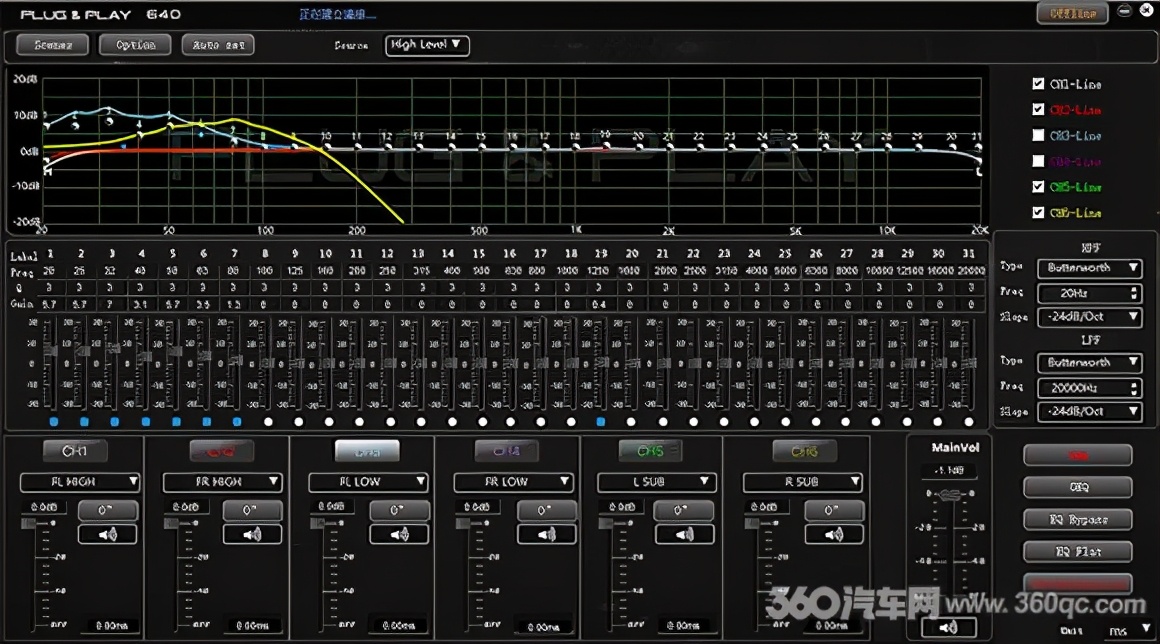Click the FL HIGH gain 0.0dB field
This screenshot has width=1160, height=644.
[x=44, y=507]
